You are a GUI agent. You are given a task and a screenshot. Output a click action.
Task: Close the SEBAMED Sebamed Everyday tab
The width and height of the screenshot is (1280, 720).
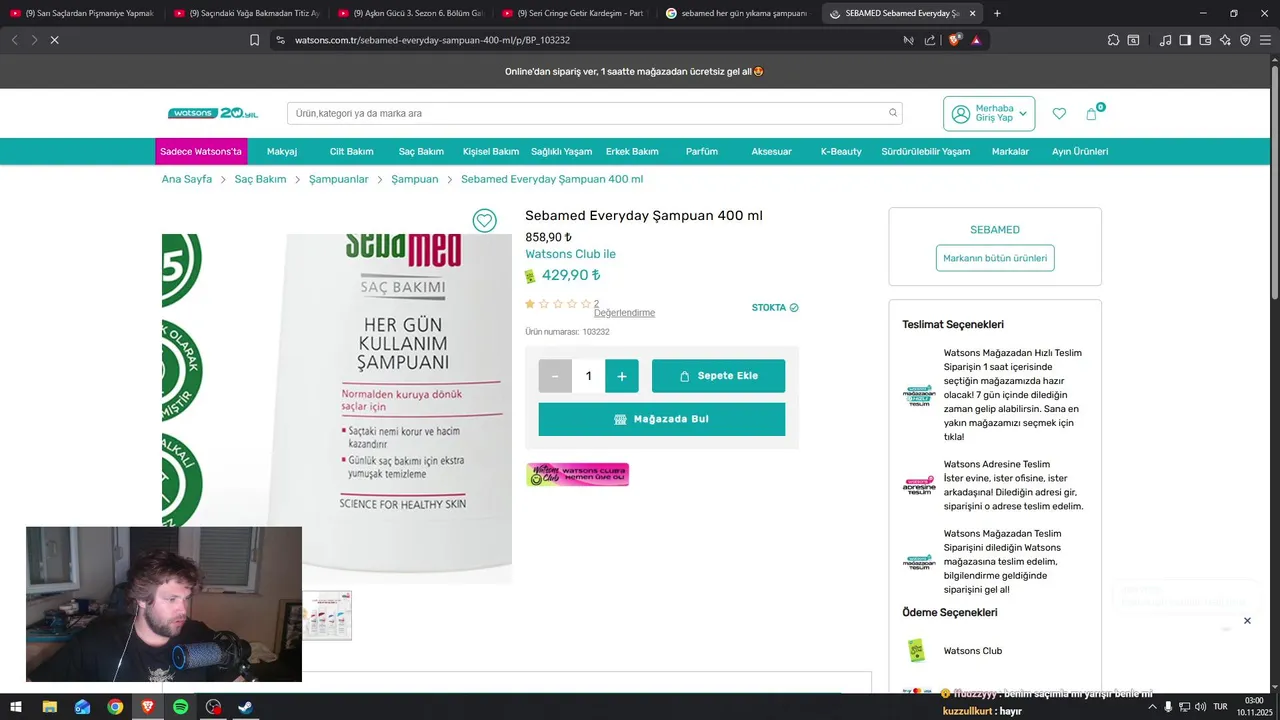pyautogui.click(x=973, y=13)
